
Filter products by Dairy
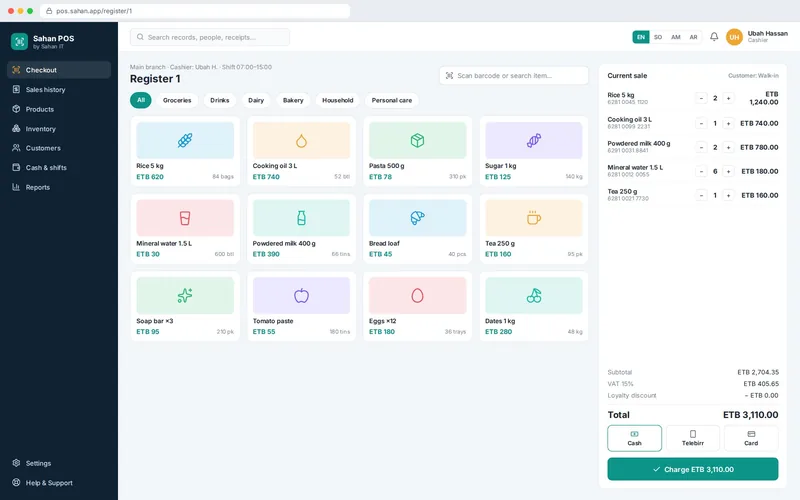[256, 100]
